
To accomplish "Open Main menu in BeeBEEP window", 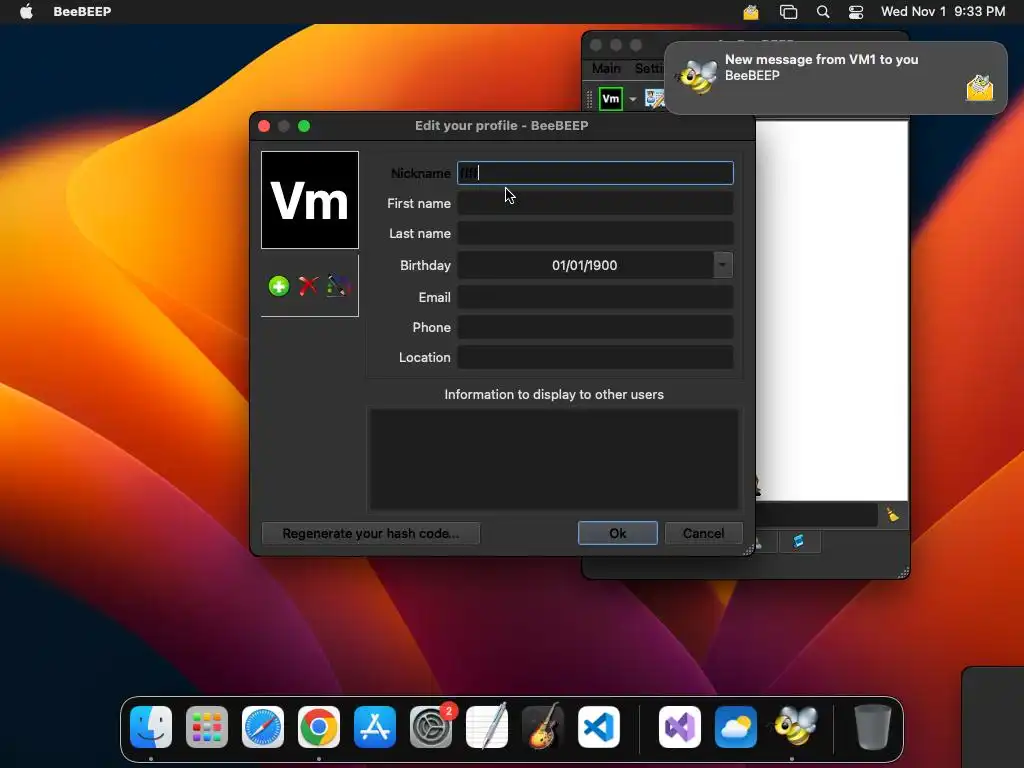I will coord(606,69).
